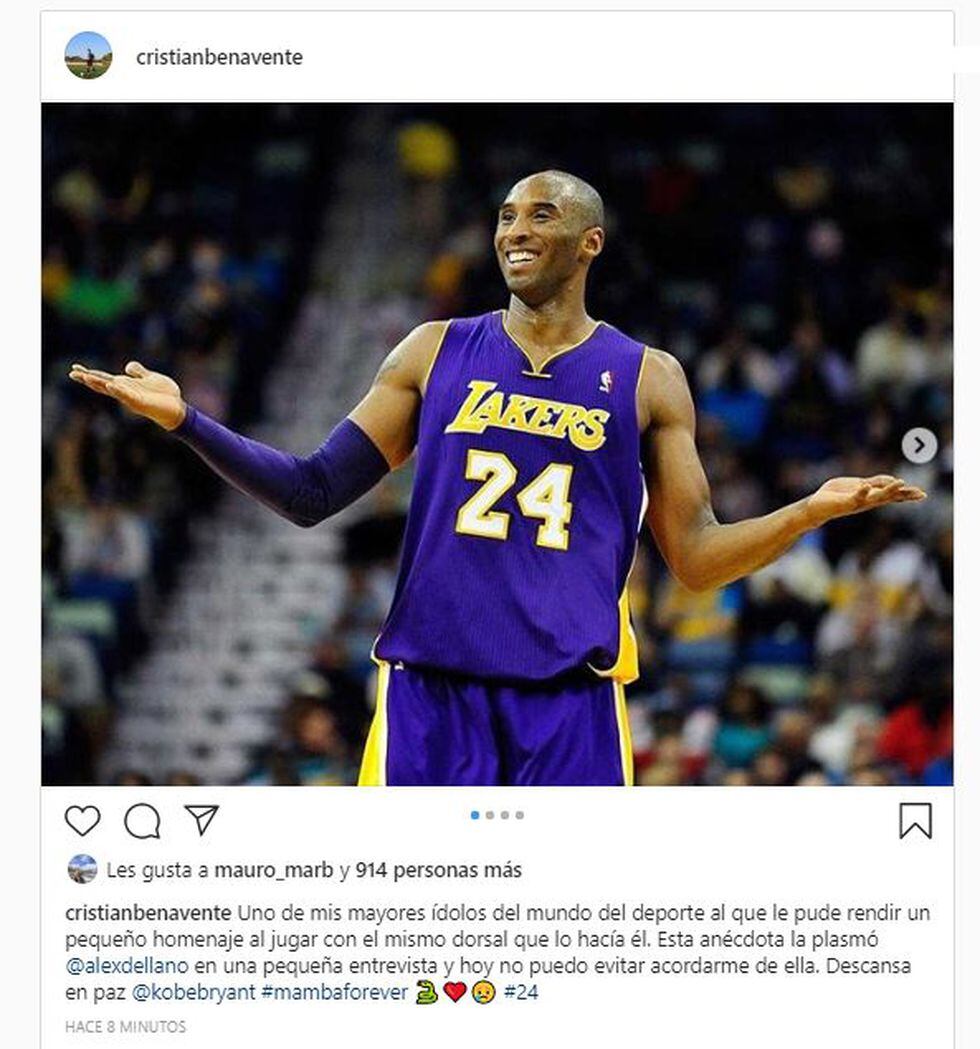Click cristianbenavente name in caption
The image size is (980, 1049).
[x=148, y=913]
